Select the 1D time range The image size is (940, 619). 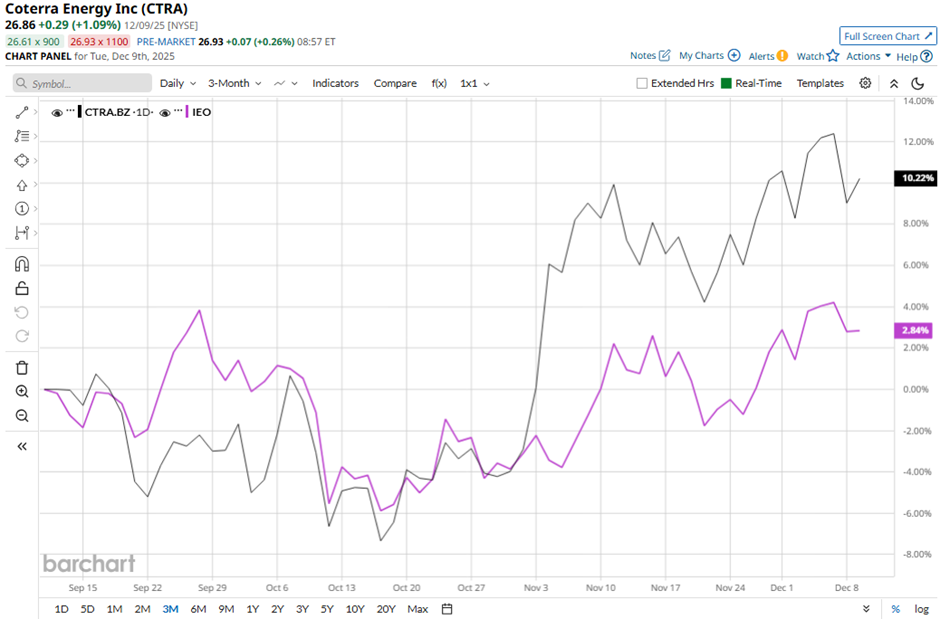pos(61,609)
